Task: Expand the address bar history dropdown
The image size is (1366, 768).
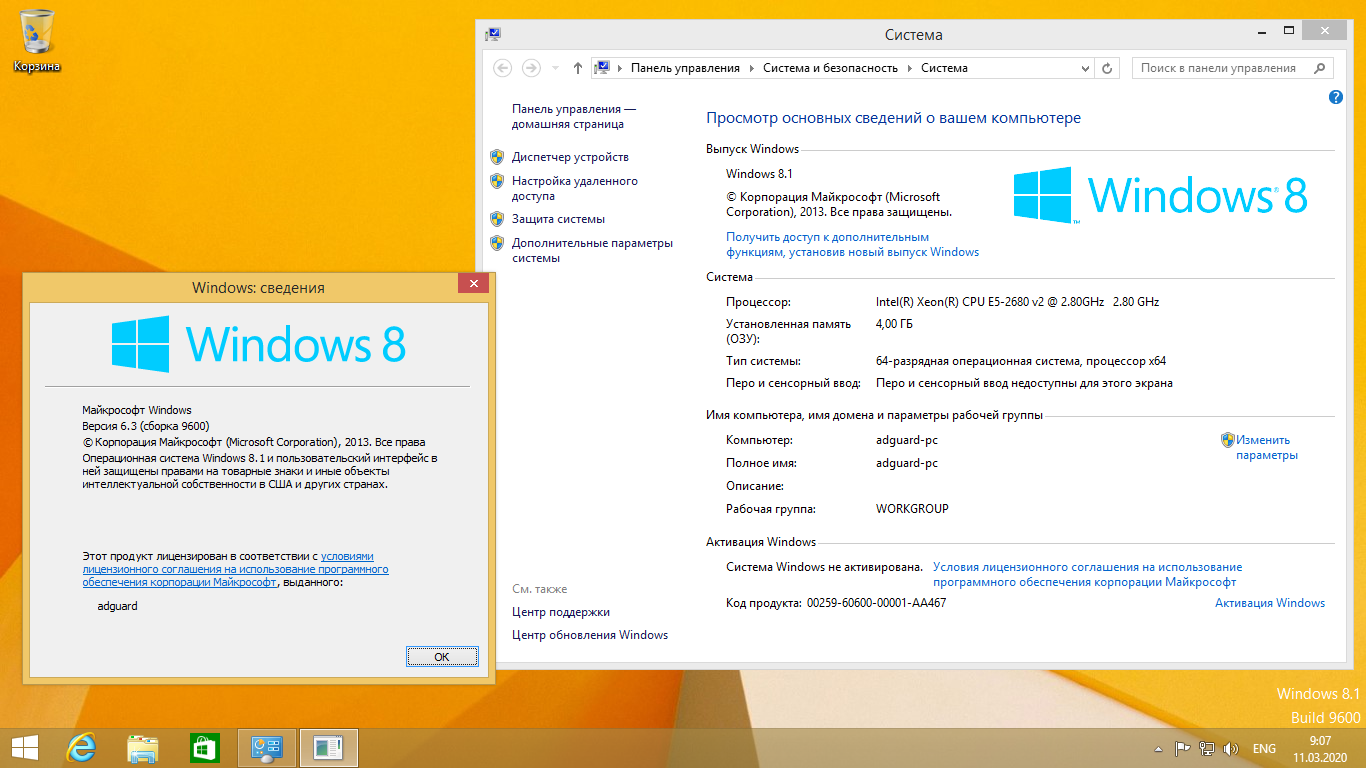Action: 1086,68
